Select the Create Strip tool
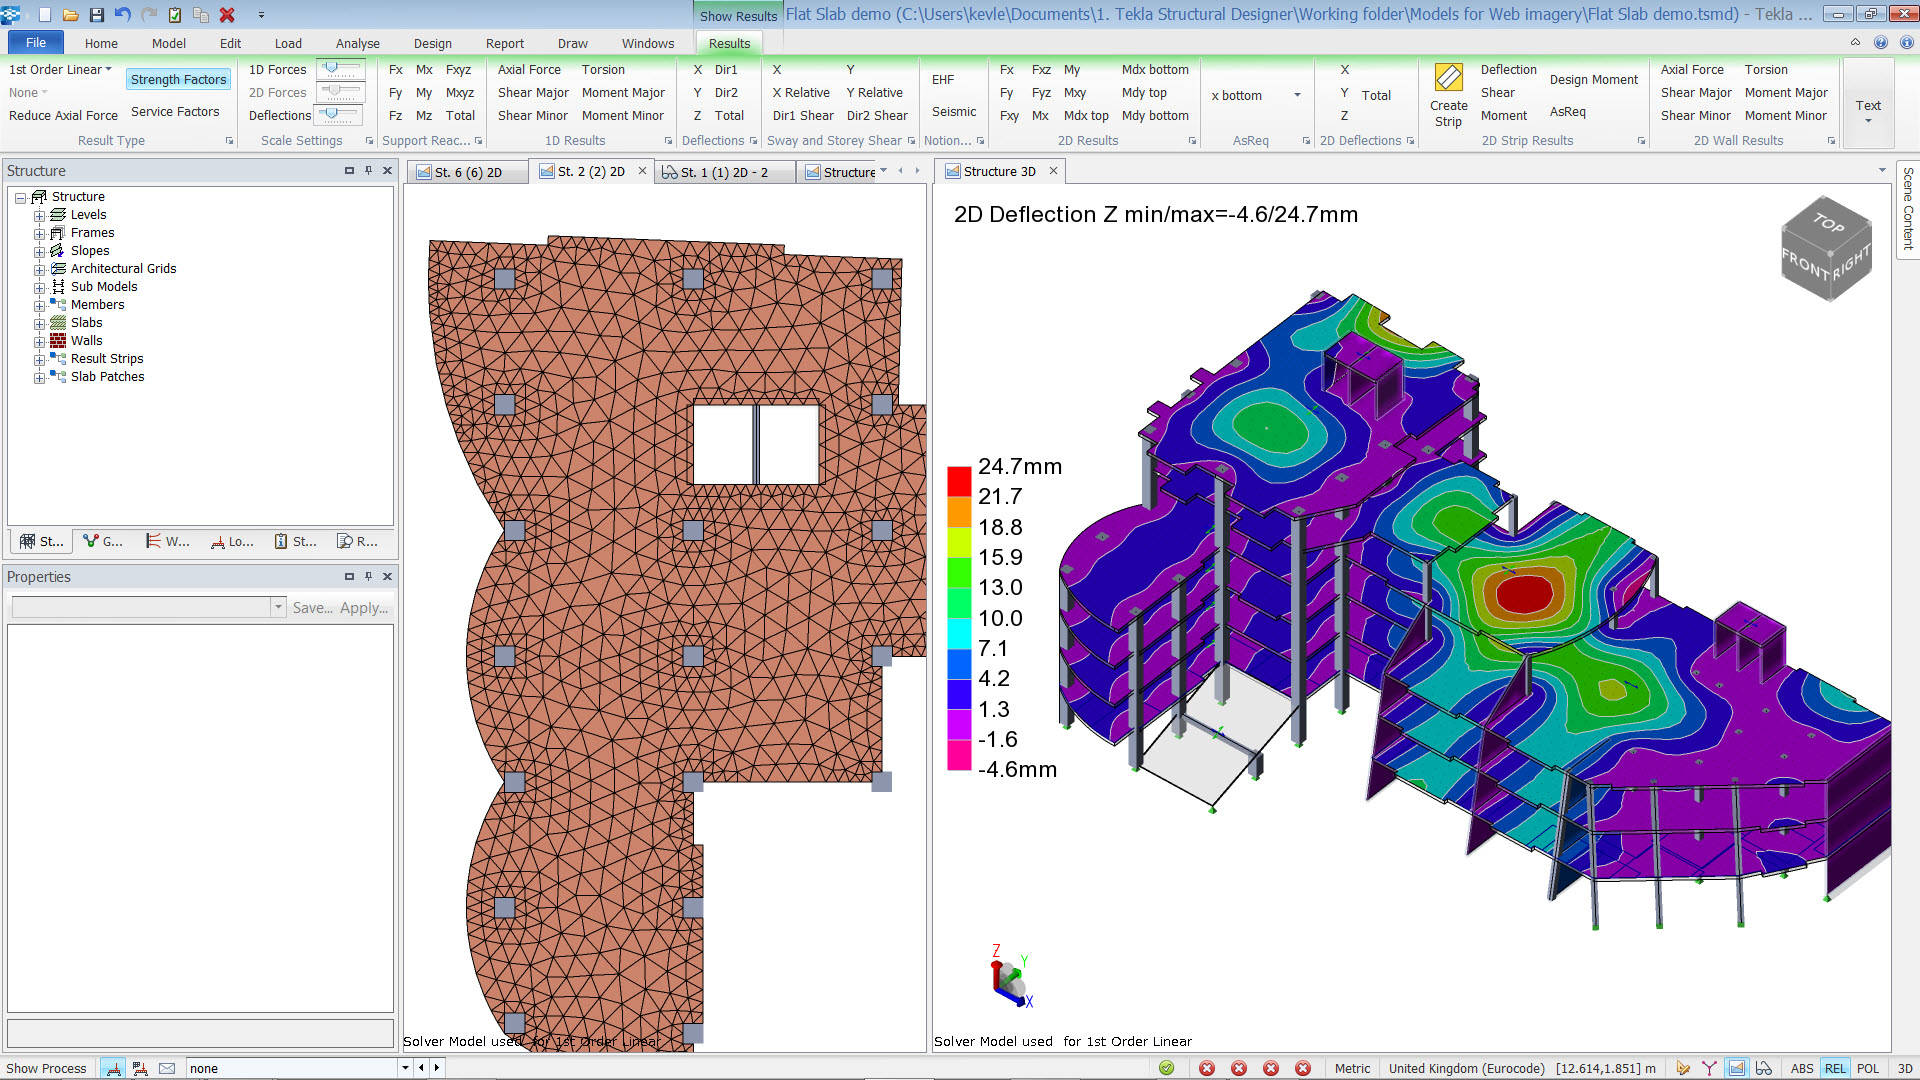The height and width of the screenshot is (1080, 1920). (1448, 95)
